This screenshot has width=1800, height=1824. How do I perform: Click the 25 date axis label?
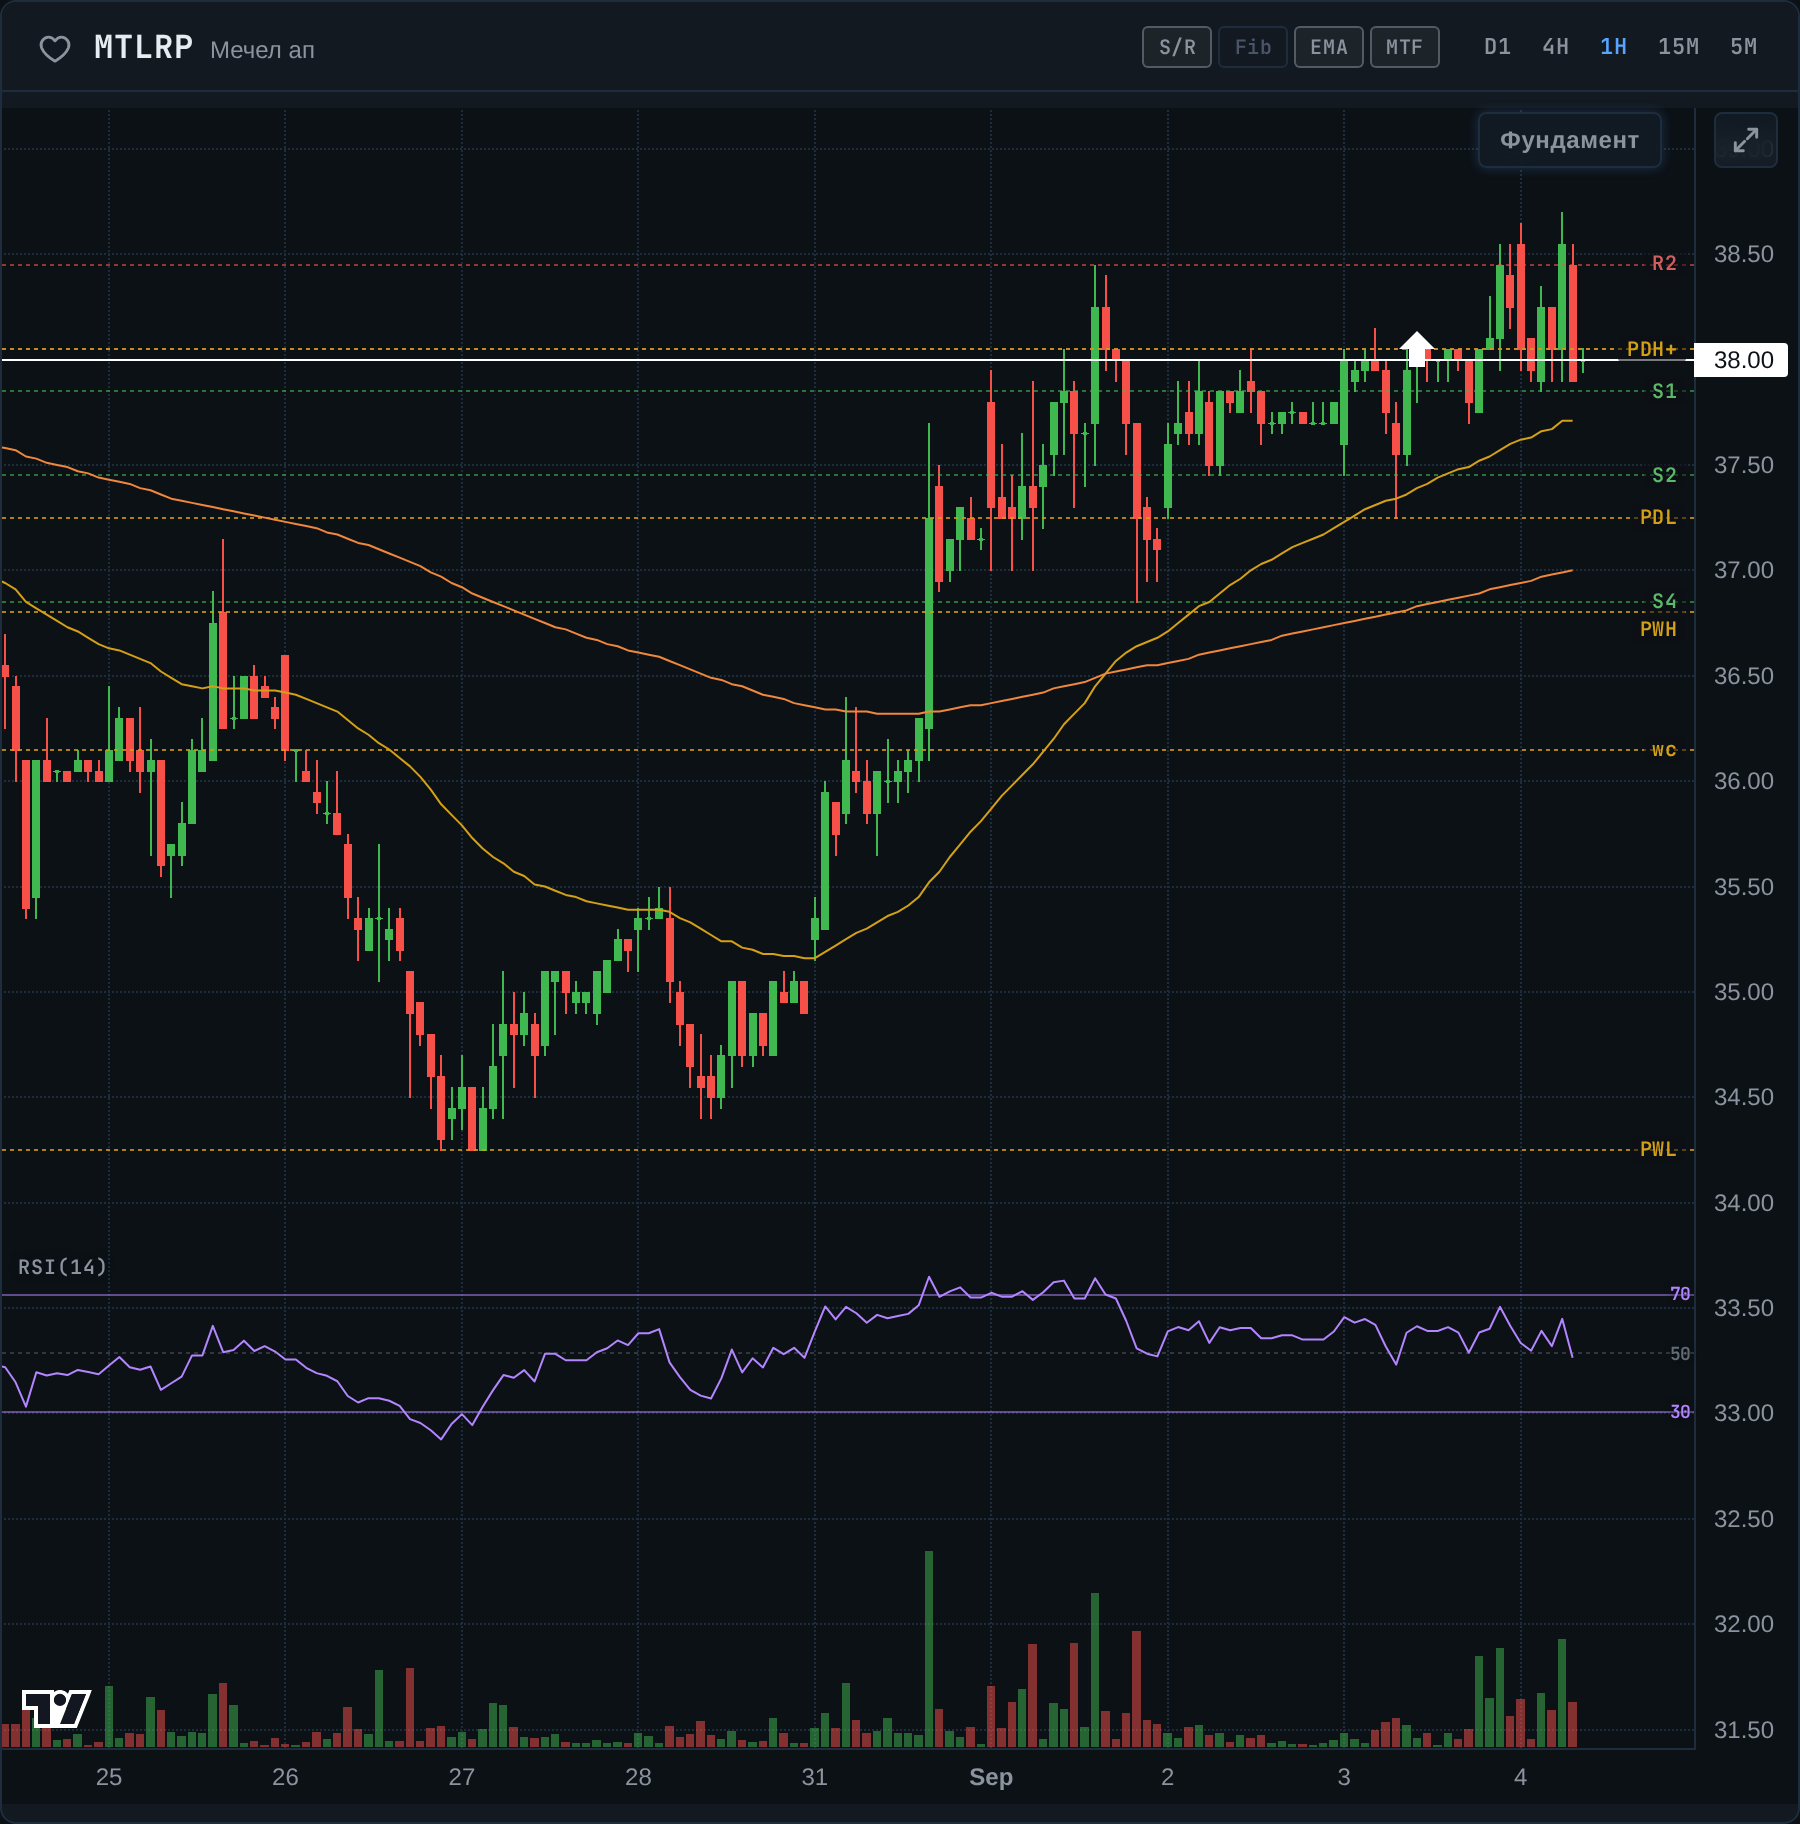point(109,1777)
